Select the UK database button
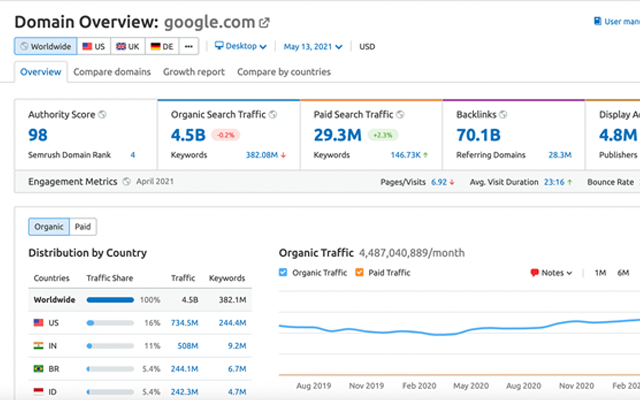The height and width of the screenshot is (400, 640). 128,46
